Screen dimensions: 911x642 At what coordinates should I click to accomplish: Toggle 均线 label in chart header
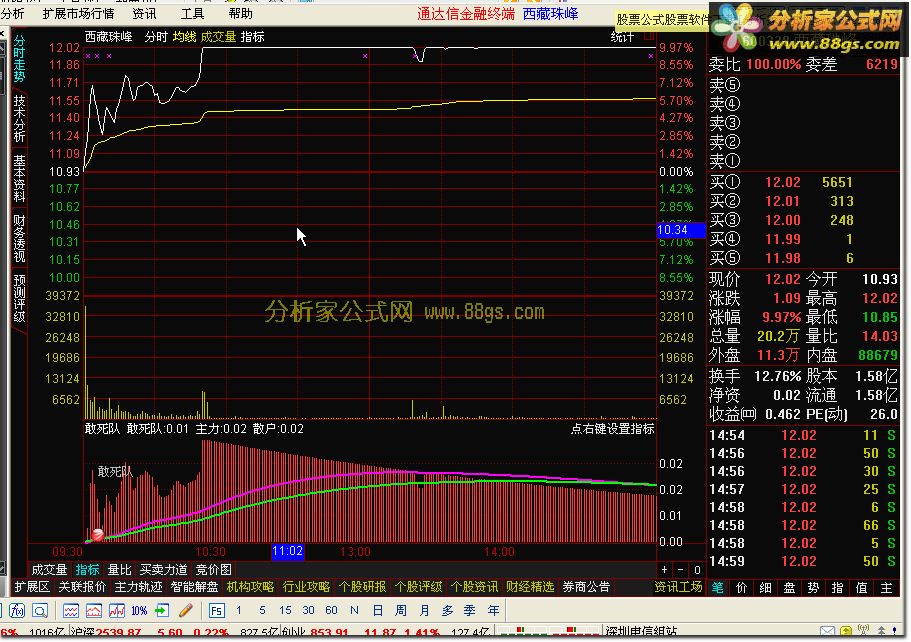pyautogui.click(x=185, y=37)
